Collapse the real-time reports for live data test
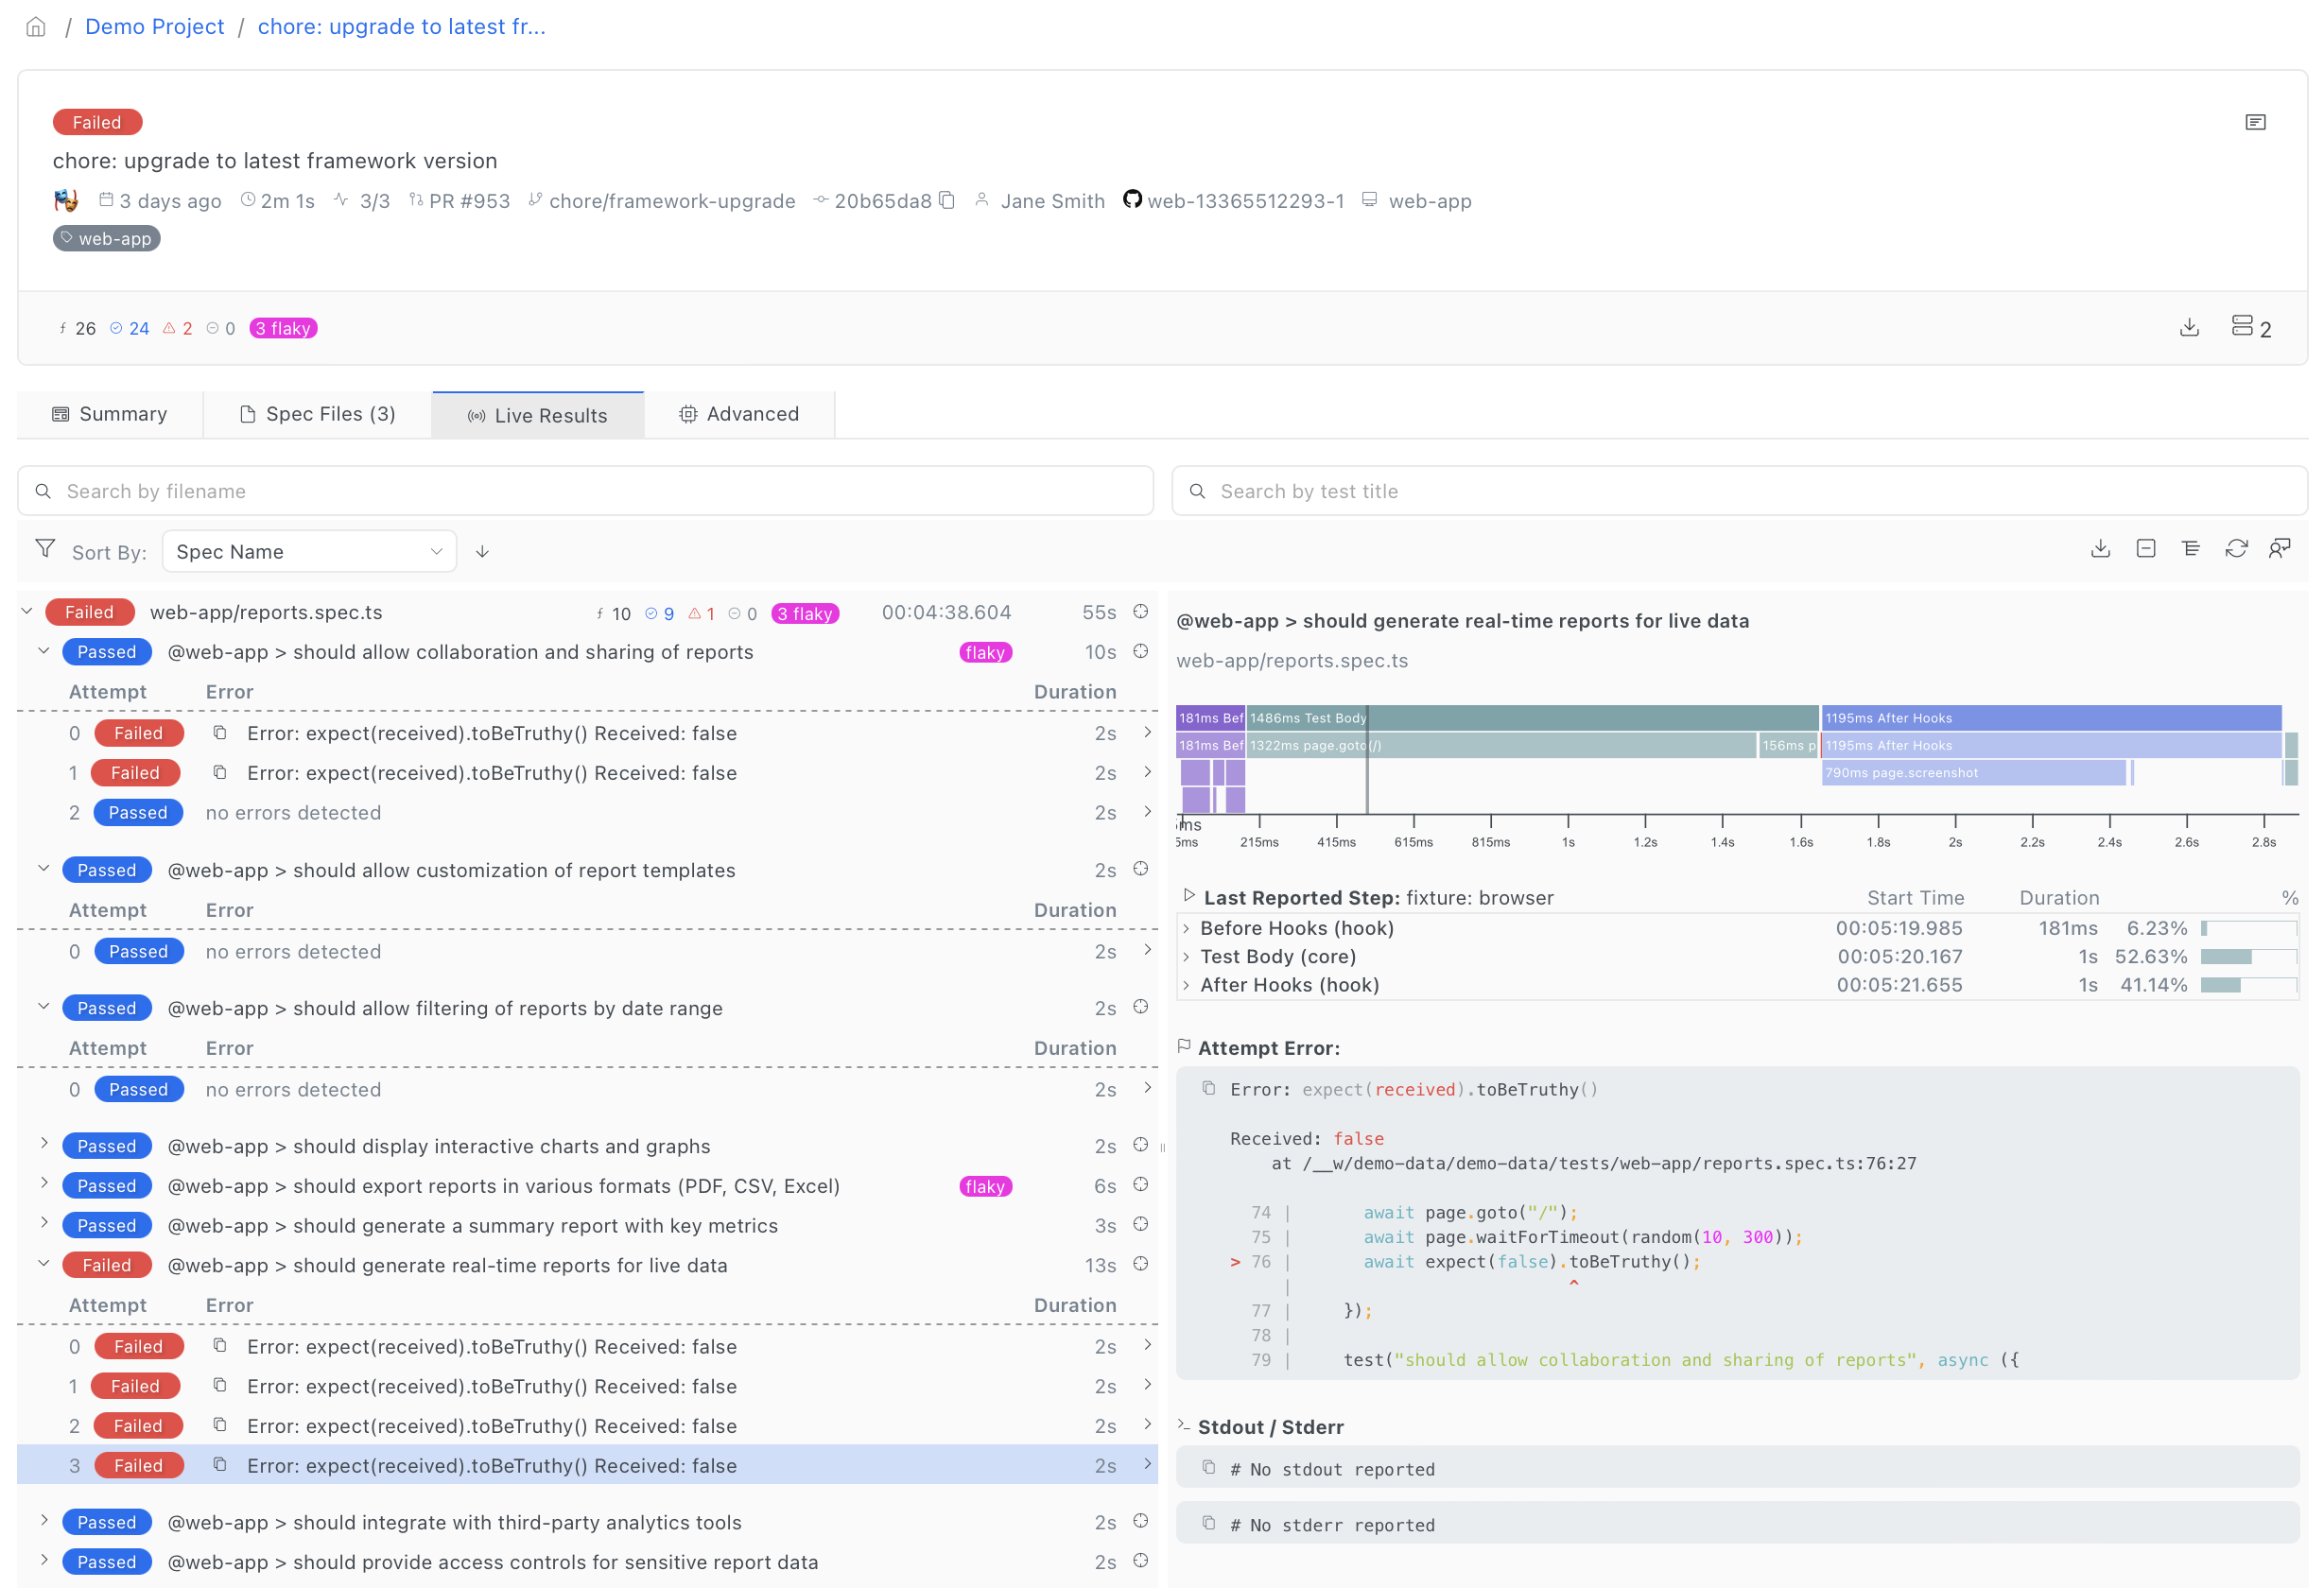2324x1588 pixels. (x=44, y=1263)
